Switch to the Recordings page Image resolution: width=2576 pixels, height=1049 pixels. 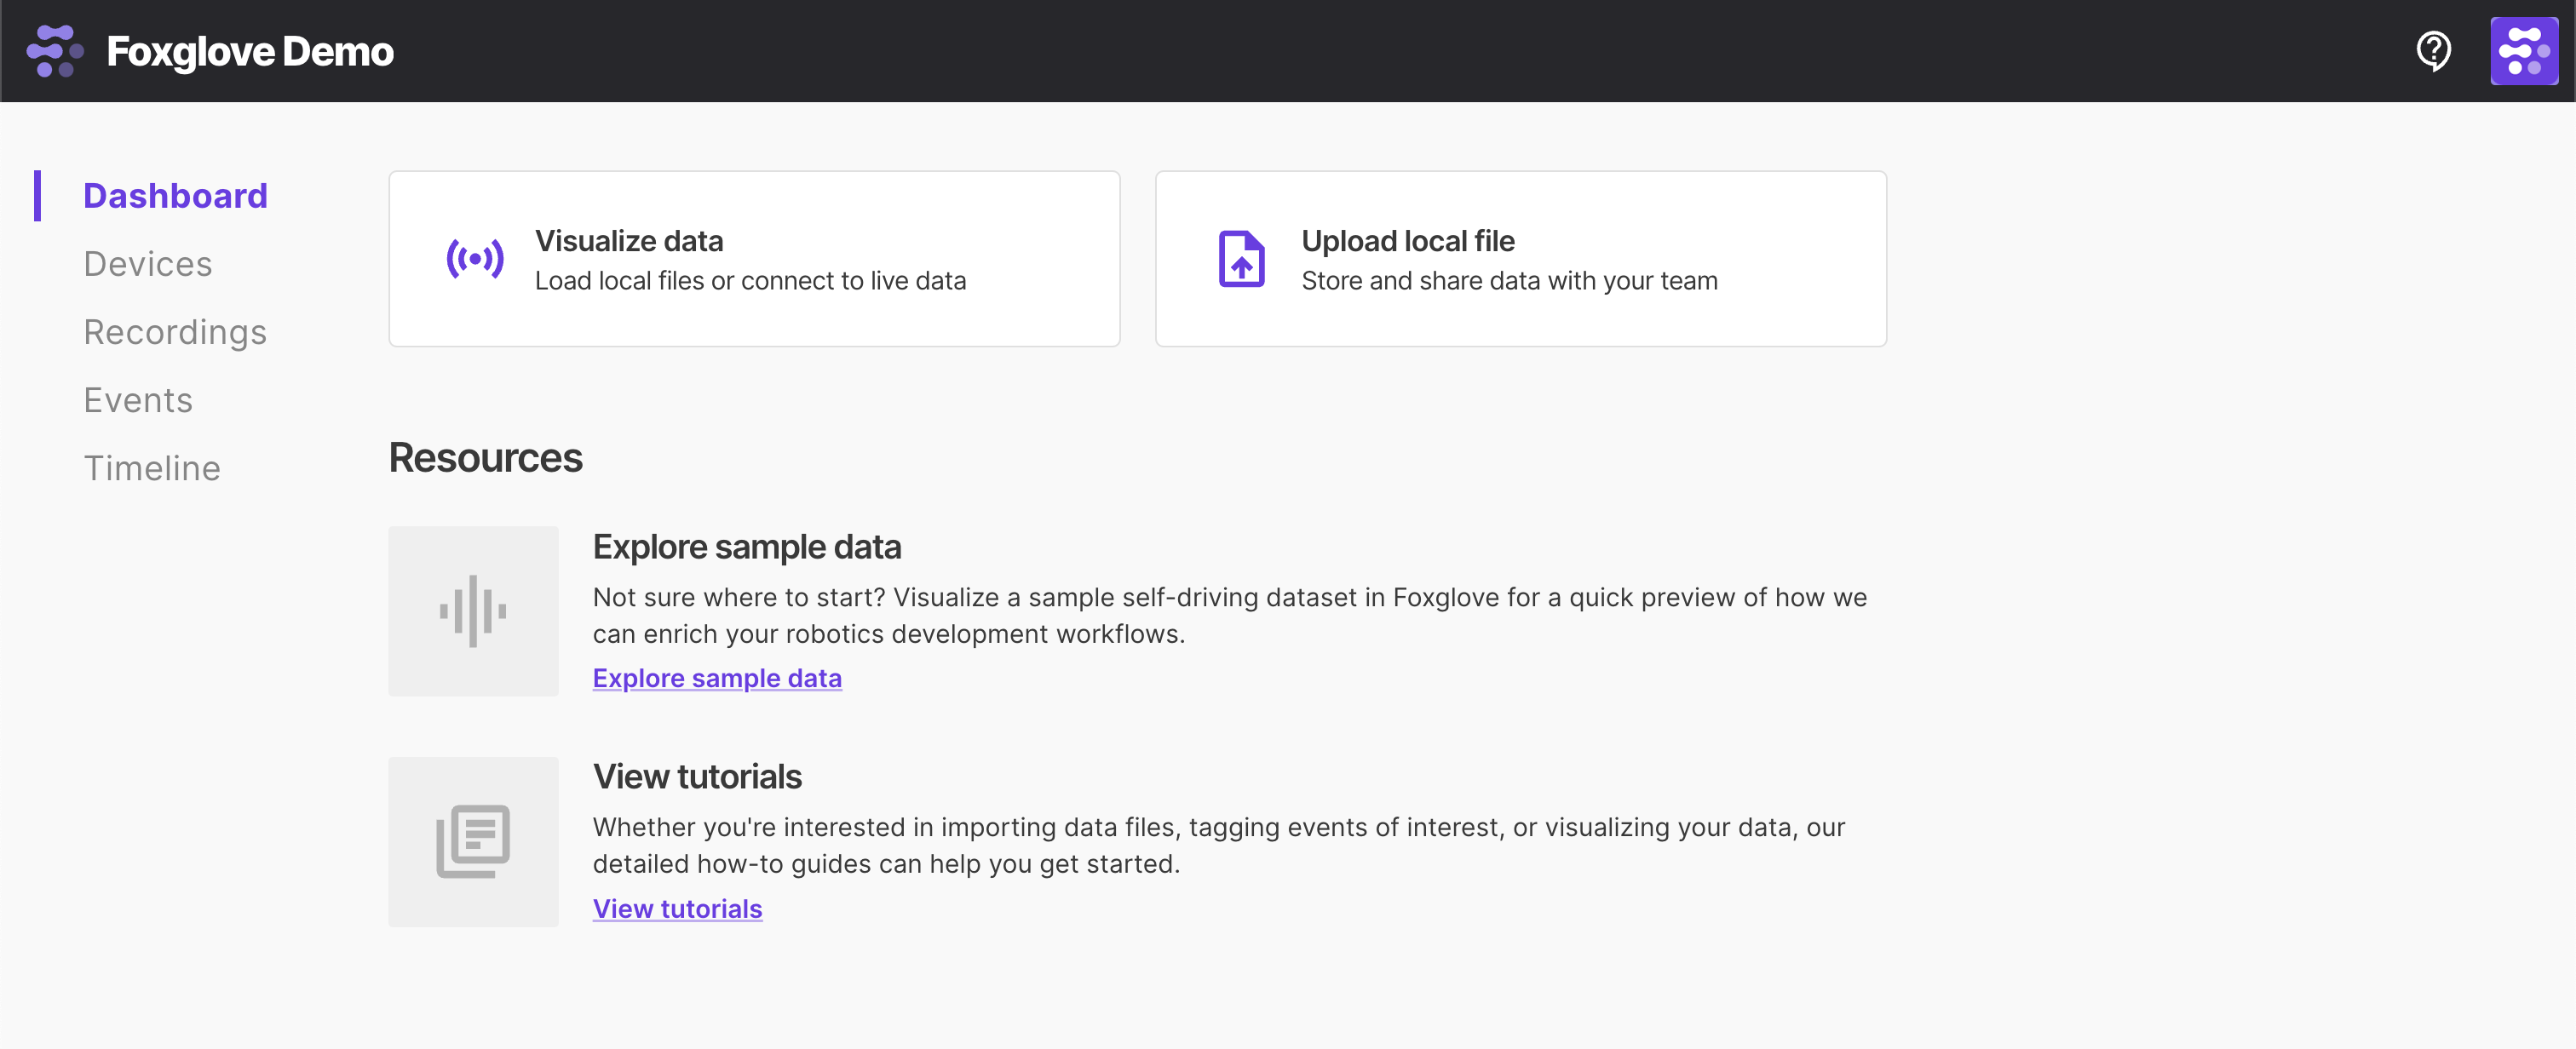(x=175, y=332)
